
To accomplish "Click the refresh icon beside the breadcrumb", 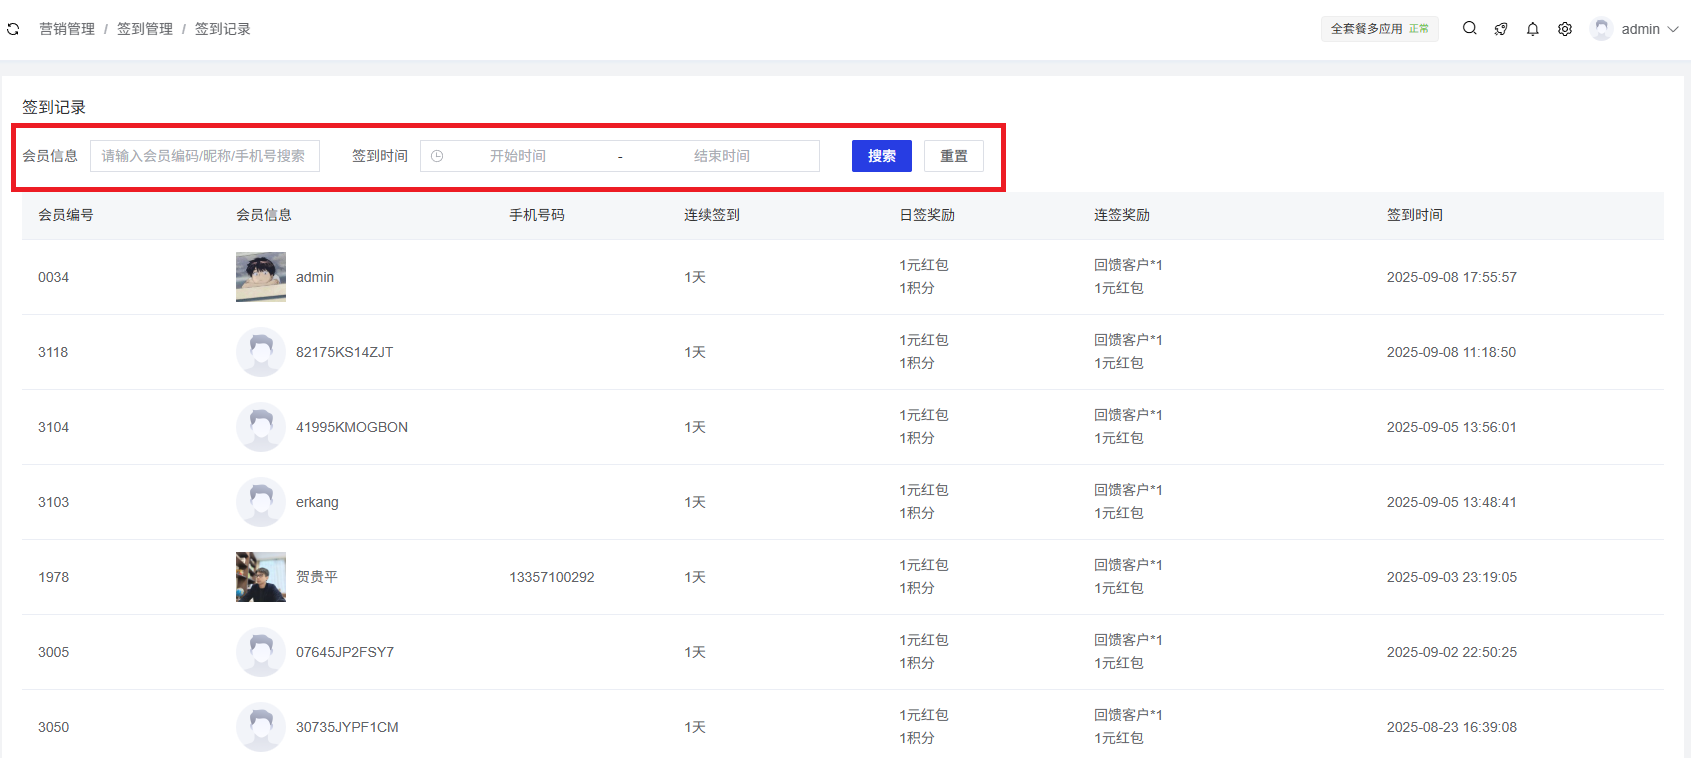I will tap(13, 29).
